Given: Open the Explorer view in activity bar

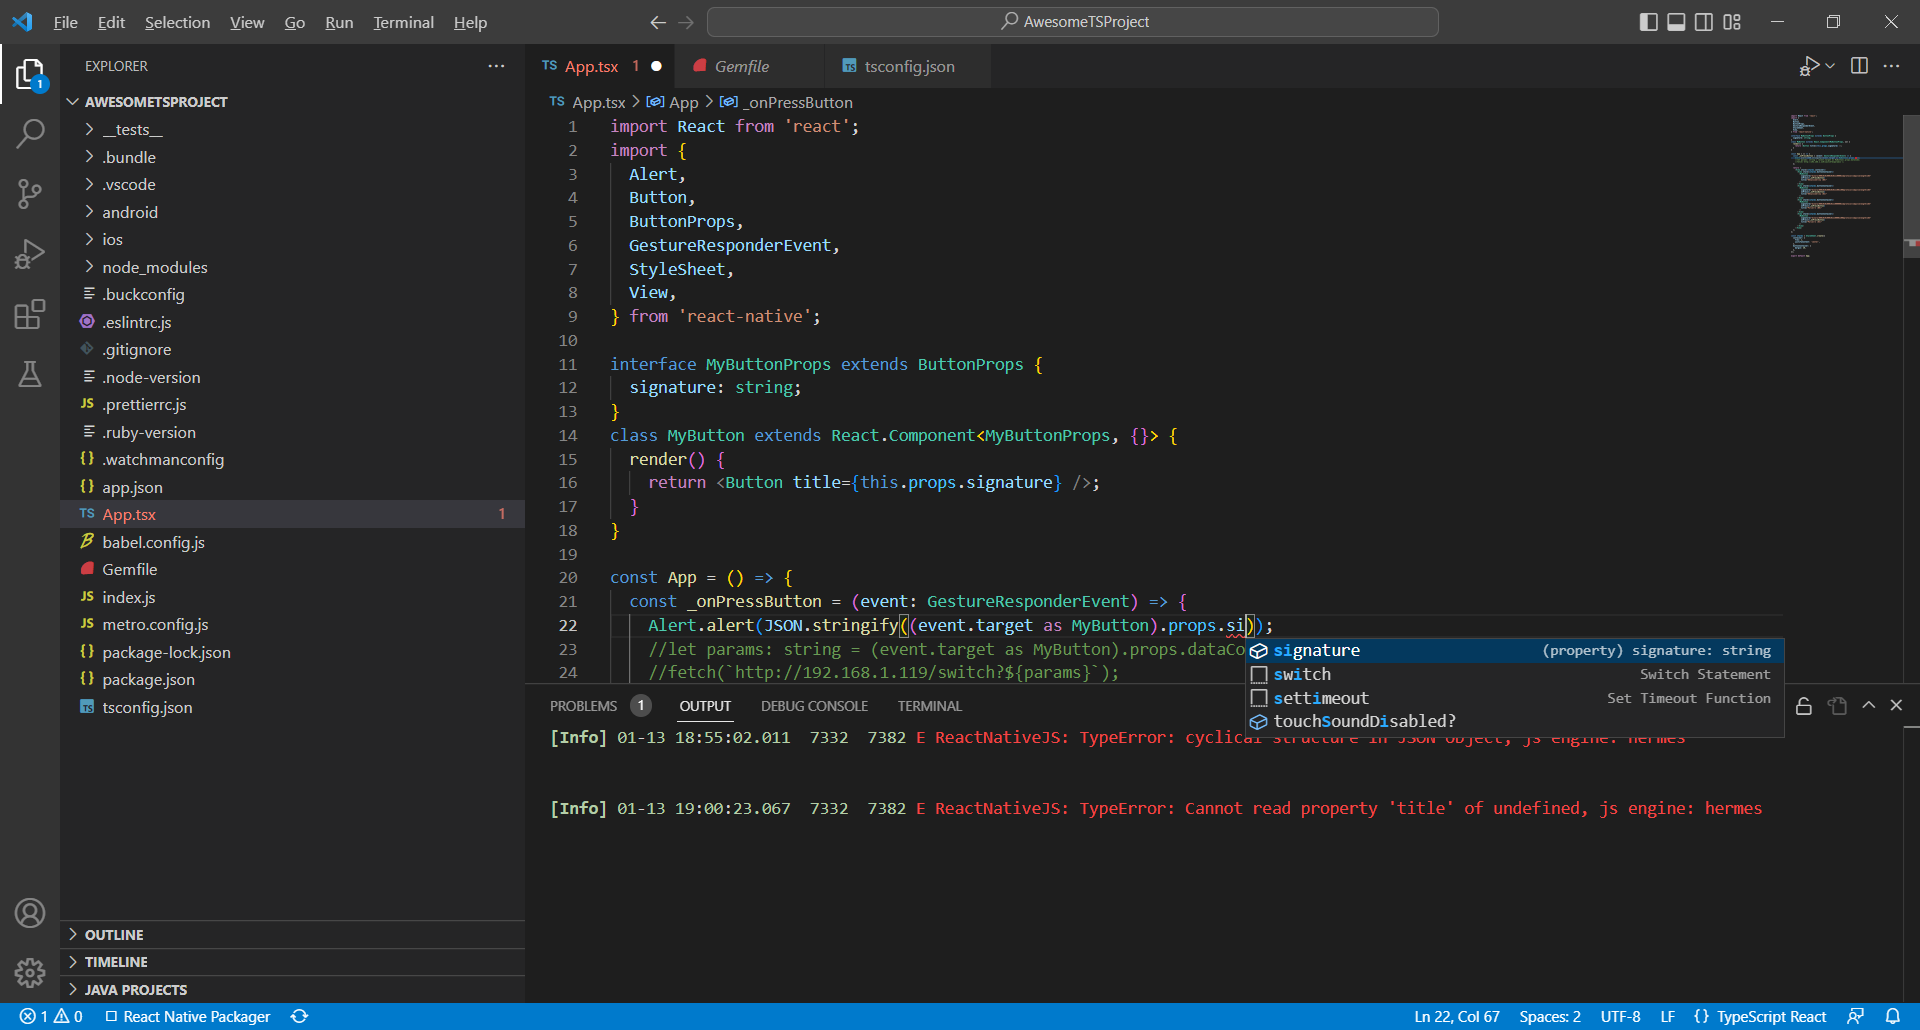Looking at the screenshot, I should [x=30, y=74].
